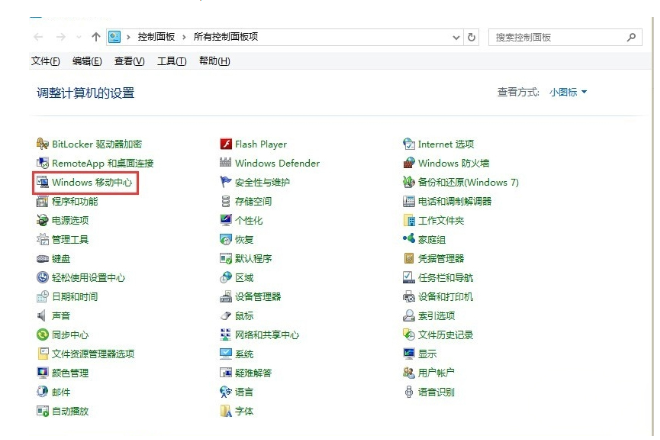Viewport: 660px width, 440px height.
Task: Go back with the back arrow
Action: tap(39, 37)
